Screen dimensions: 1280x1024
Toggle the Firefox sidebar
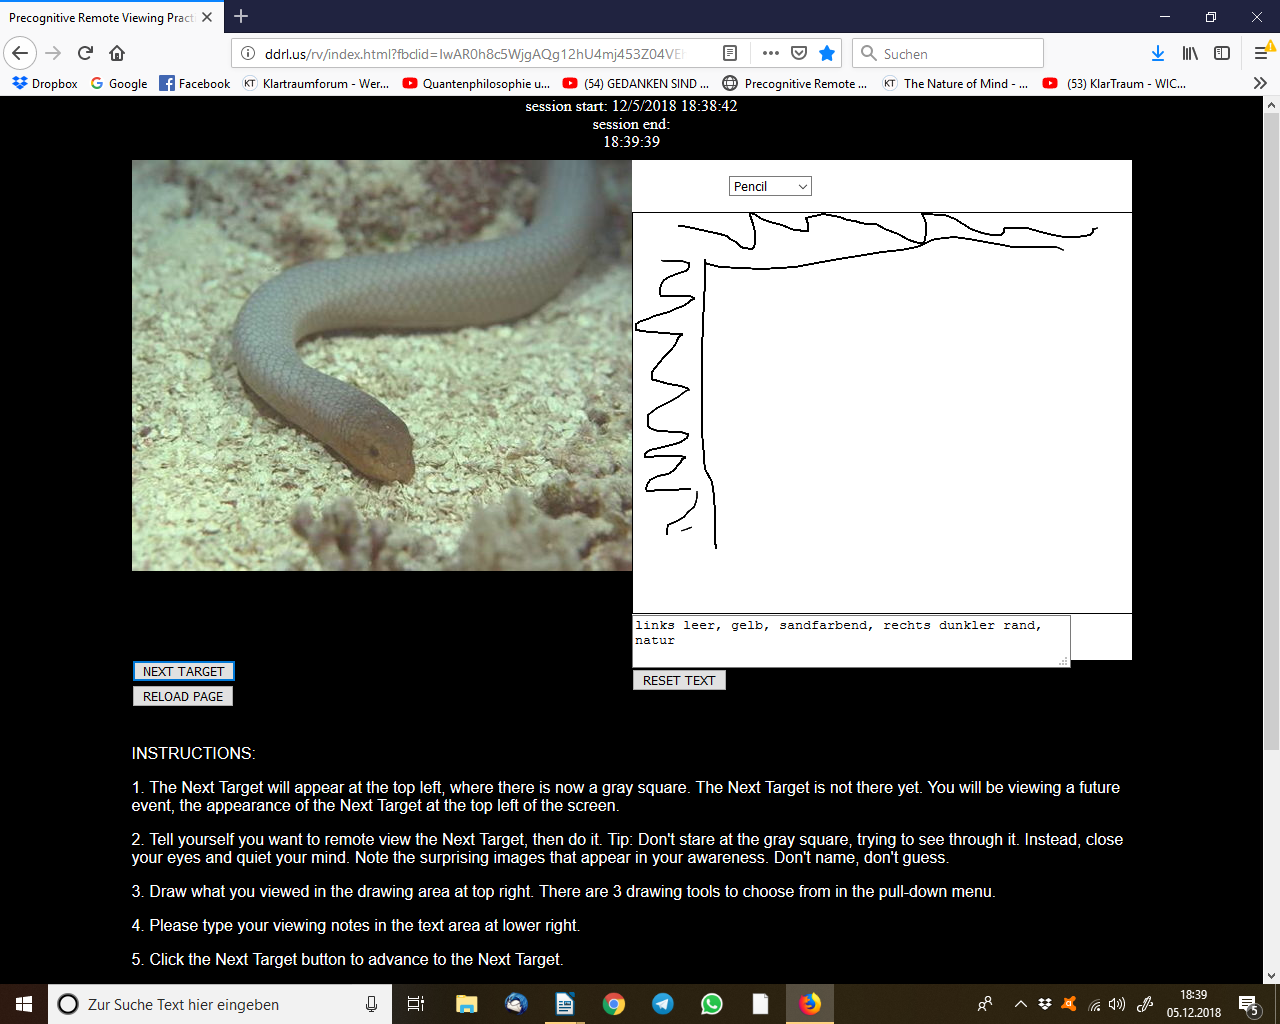point(1222,53)
